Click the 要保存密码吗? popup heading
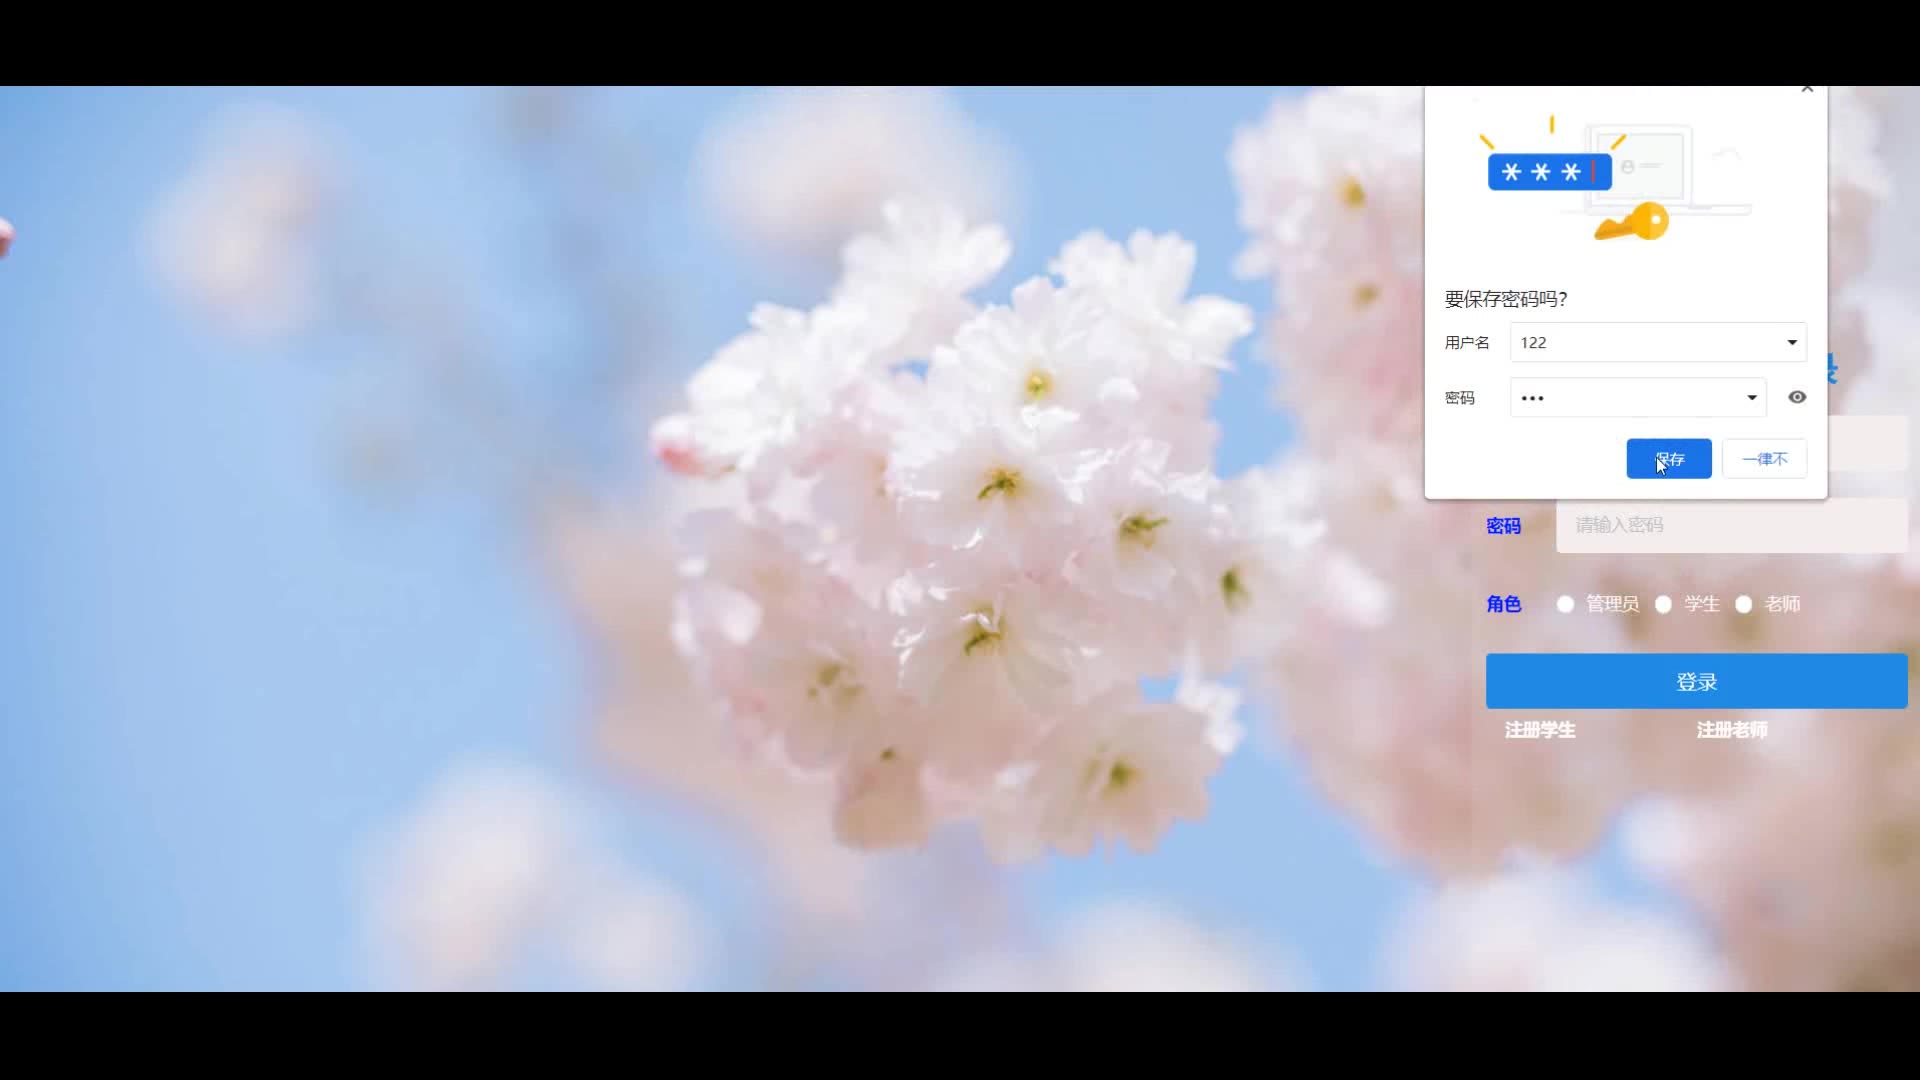1920x1080 pixels. (x=1506, y=299)
